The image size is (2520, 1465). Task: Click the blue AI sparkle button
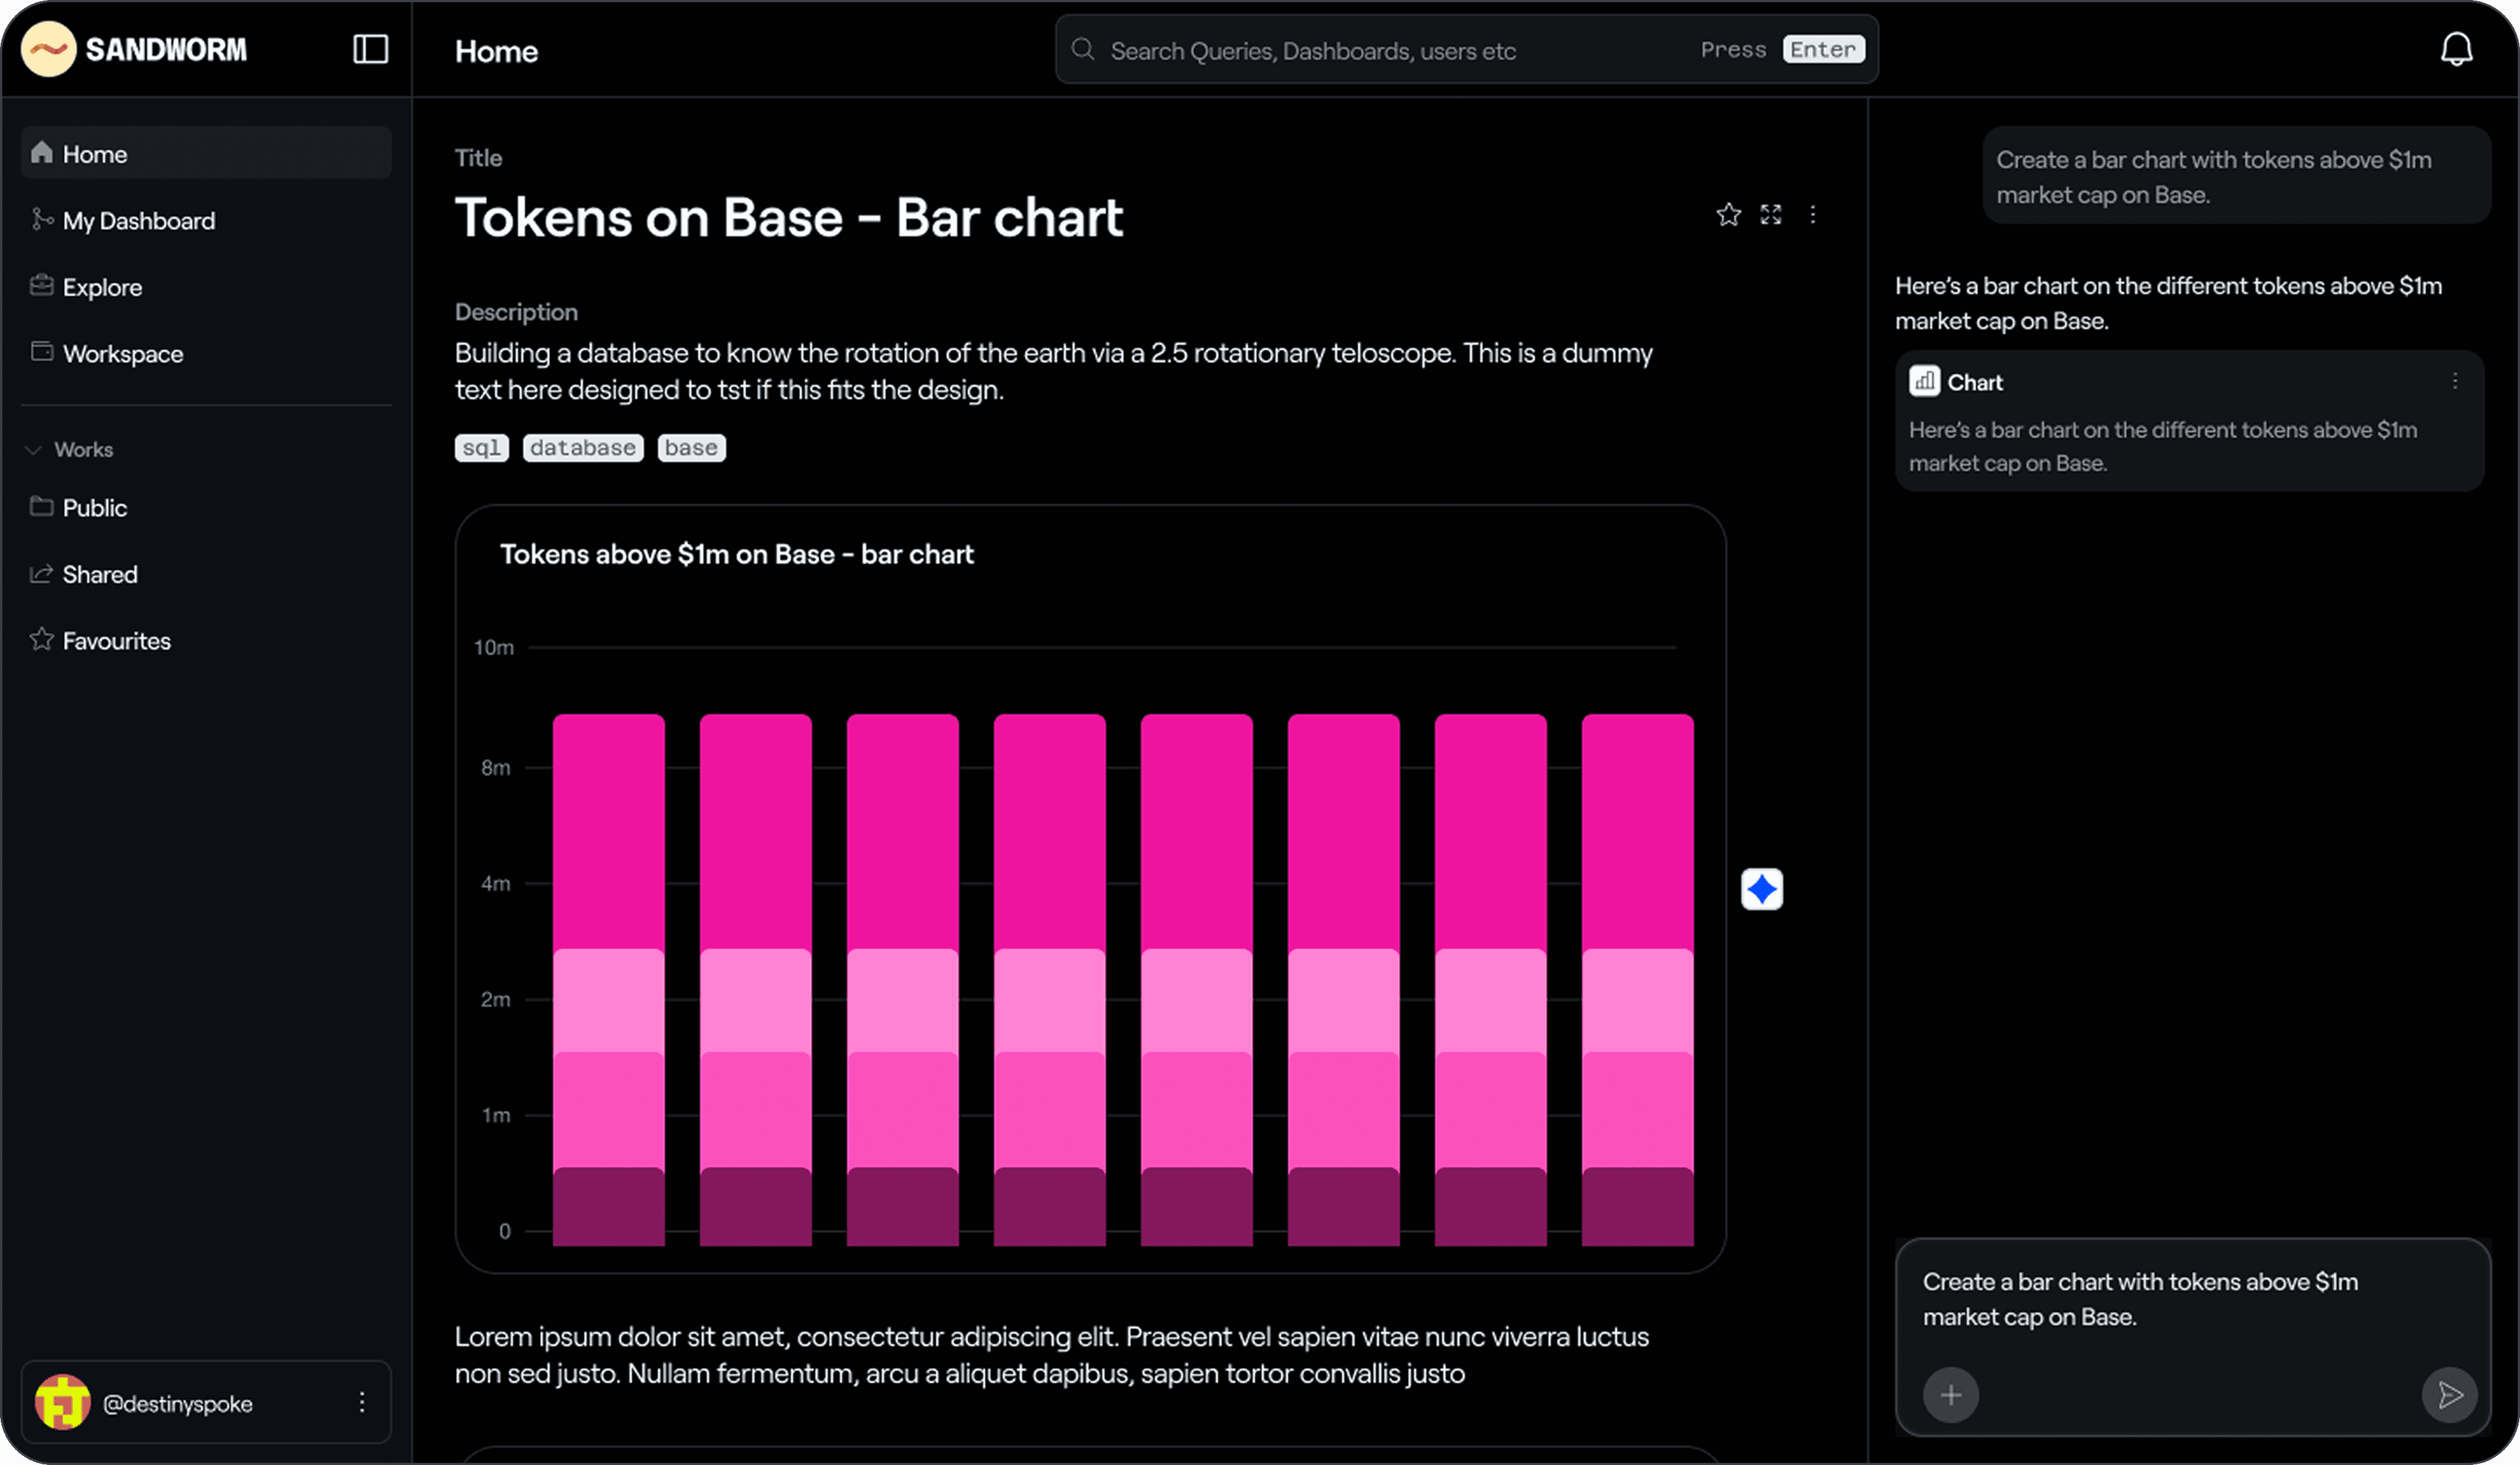pyautogui.click(x=1761, y=889)
